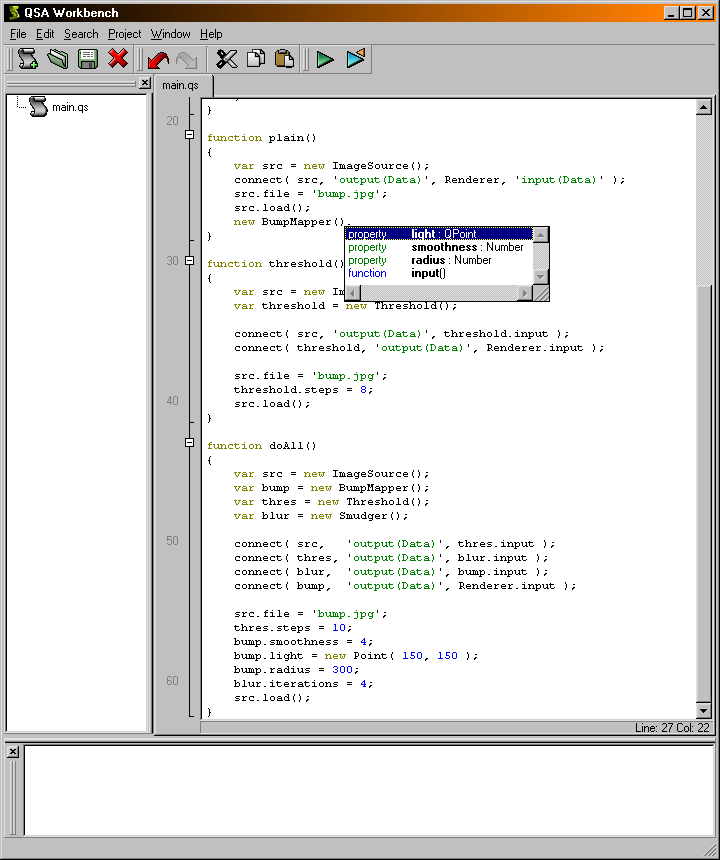This screenshot has width=720, height=860.
Task: Open the Window menu
Action: tap(171, 34)
